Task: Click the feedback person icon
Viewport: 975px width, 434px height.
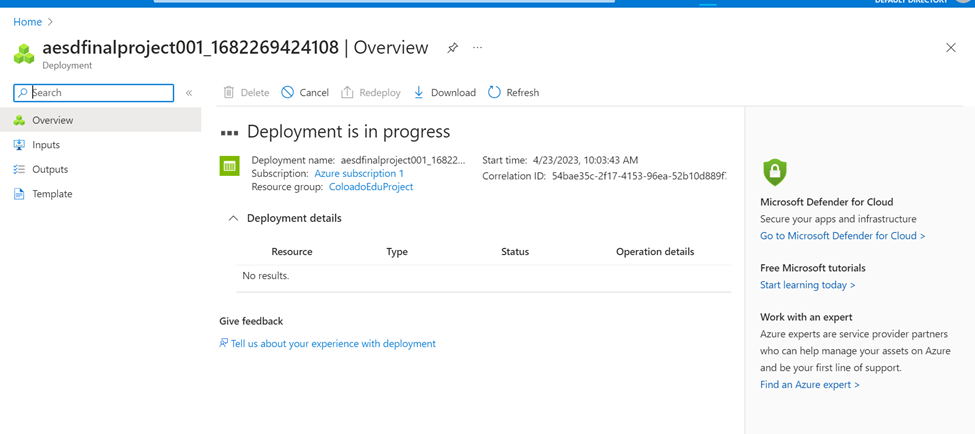Action: [x=224, y=343]
